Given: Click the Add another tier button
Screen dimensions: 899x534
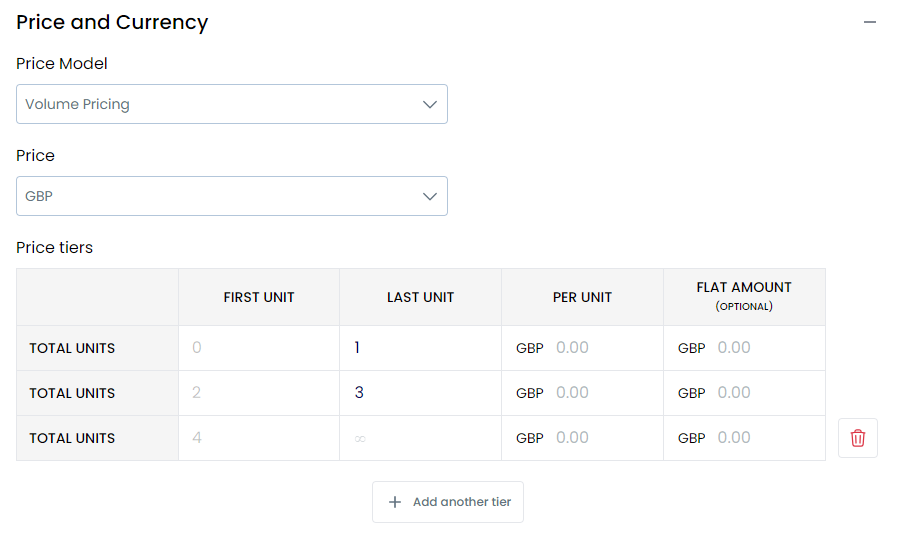Looking at the screenshot, I should pyautogui.click(x=448, y=502).
